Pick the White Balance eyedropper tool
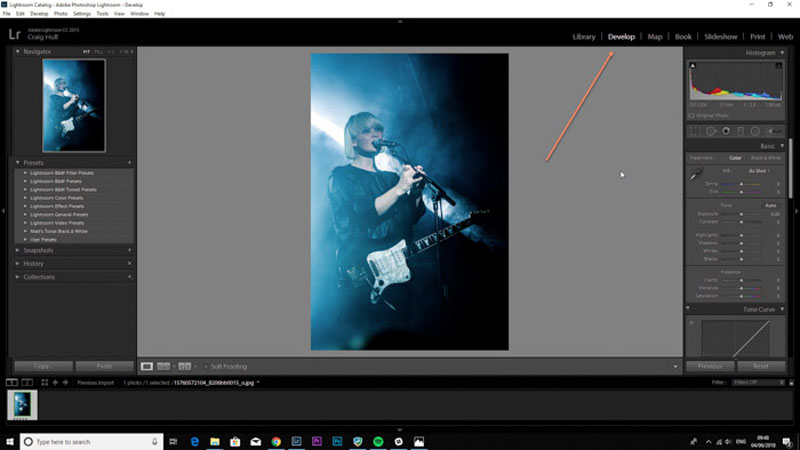800x450 pixels. point(696,174)
